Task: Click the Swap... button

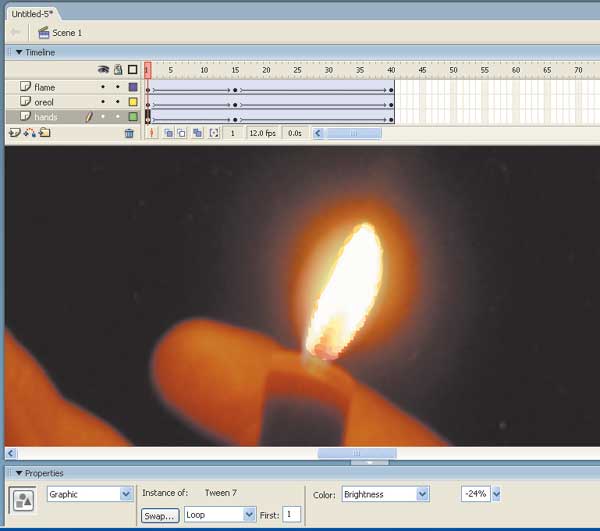Action: tap(160, 515)
